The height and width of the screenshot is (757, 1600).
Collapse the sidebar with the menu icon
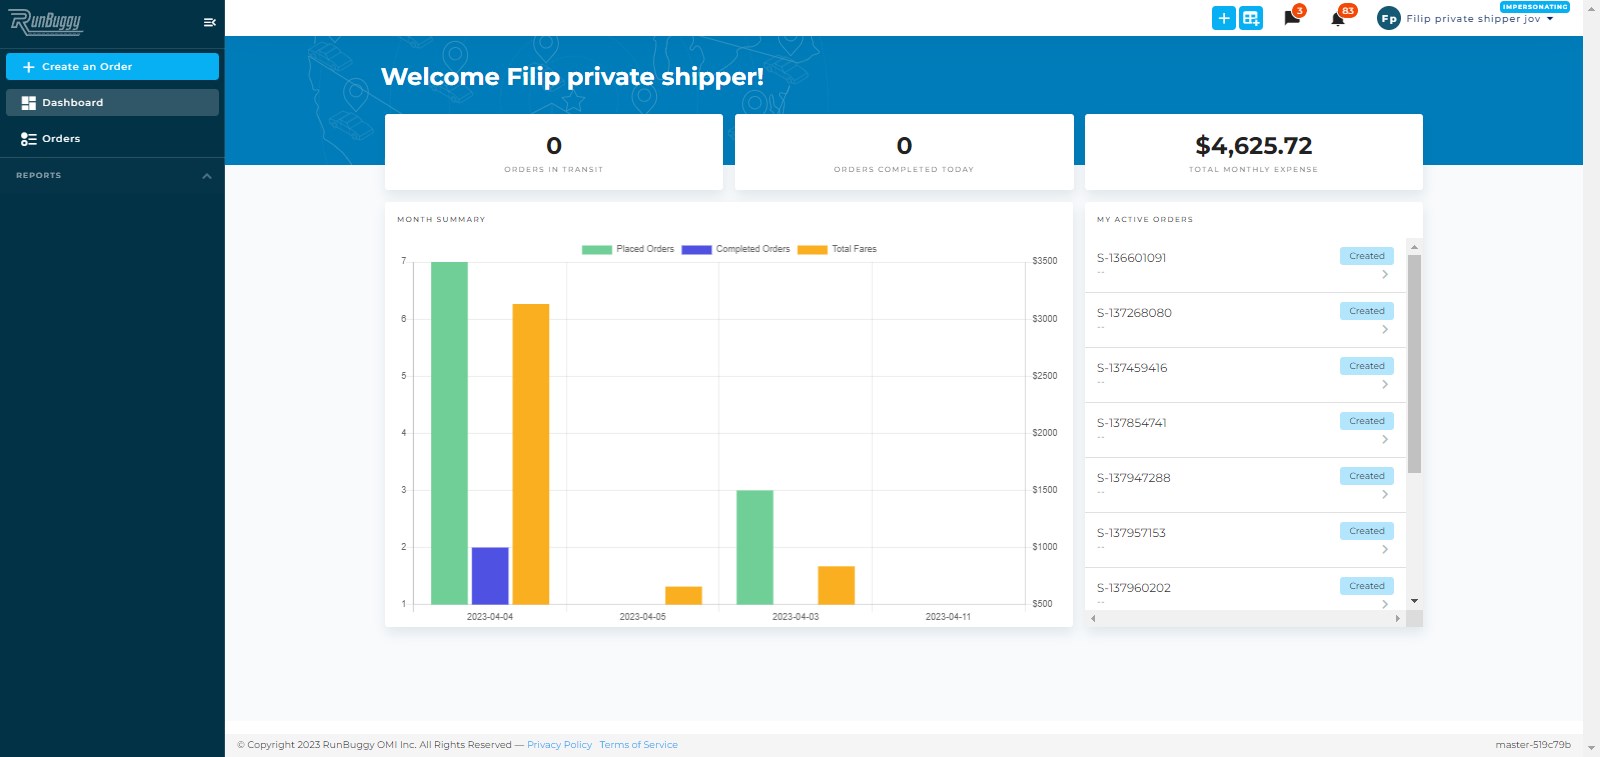click(x=209, y=22)
